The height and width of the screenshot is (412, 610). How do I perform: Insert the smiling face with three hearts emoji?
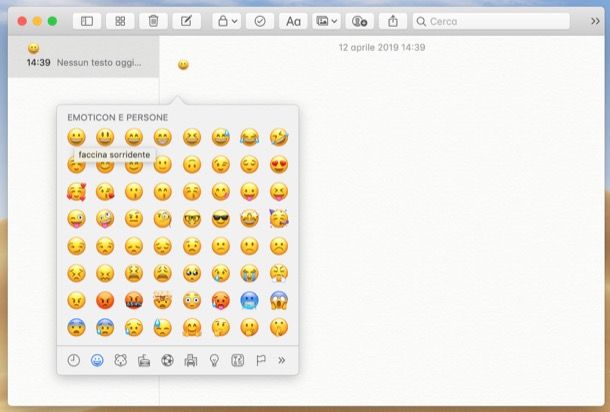[x=76, y=192]
